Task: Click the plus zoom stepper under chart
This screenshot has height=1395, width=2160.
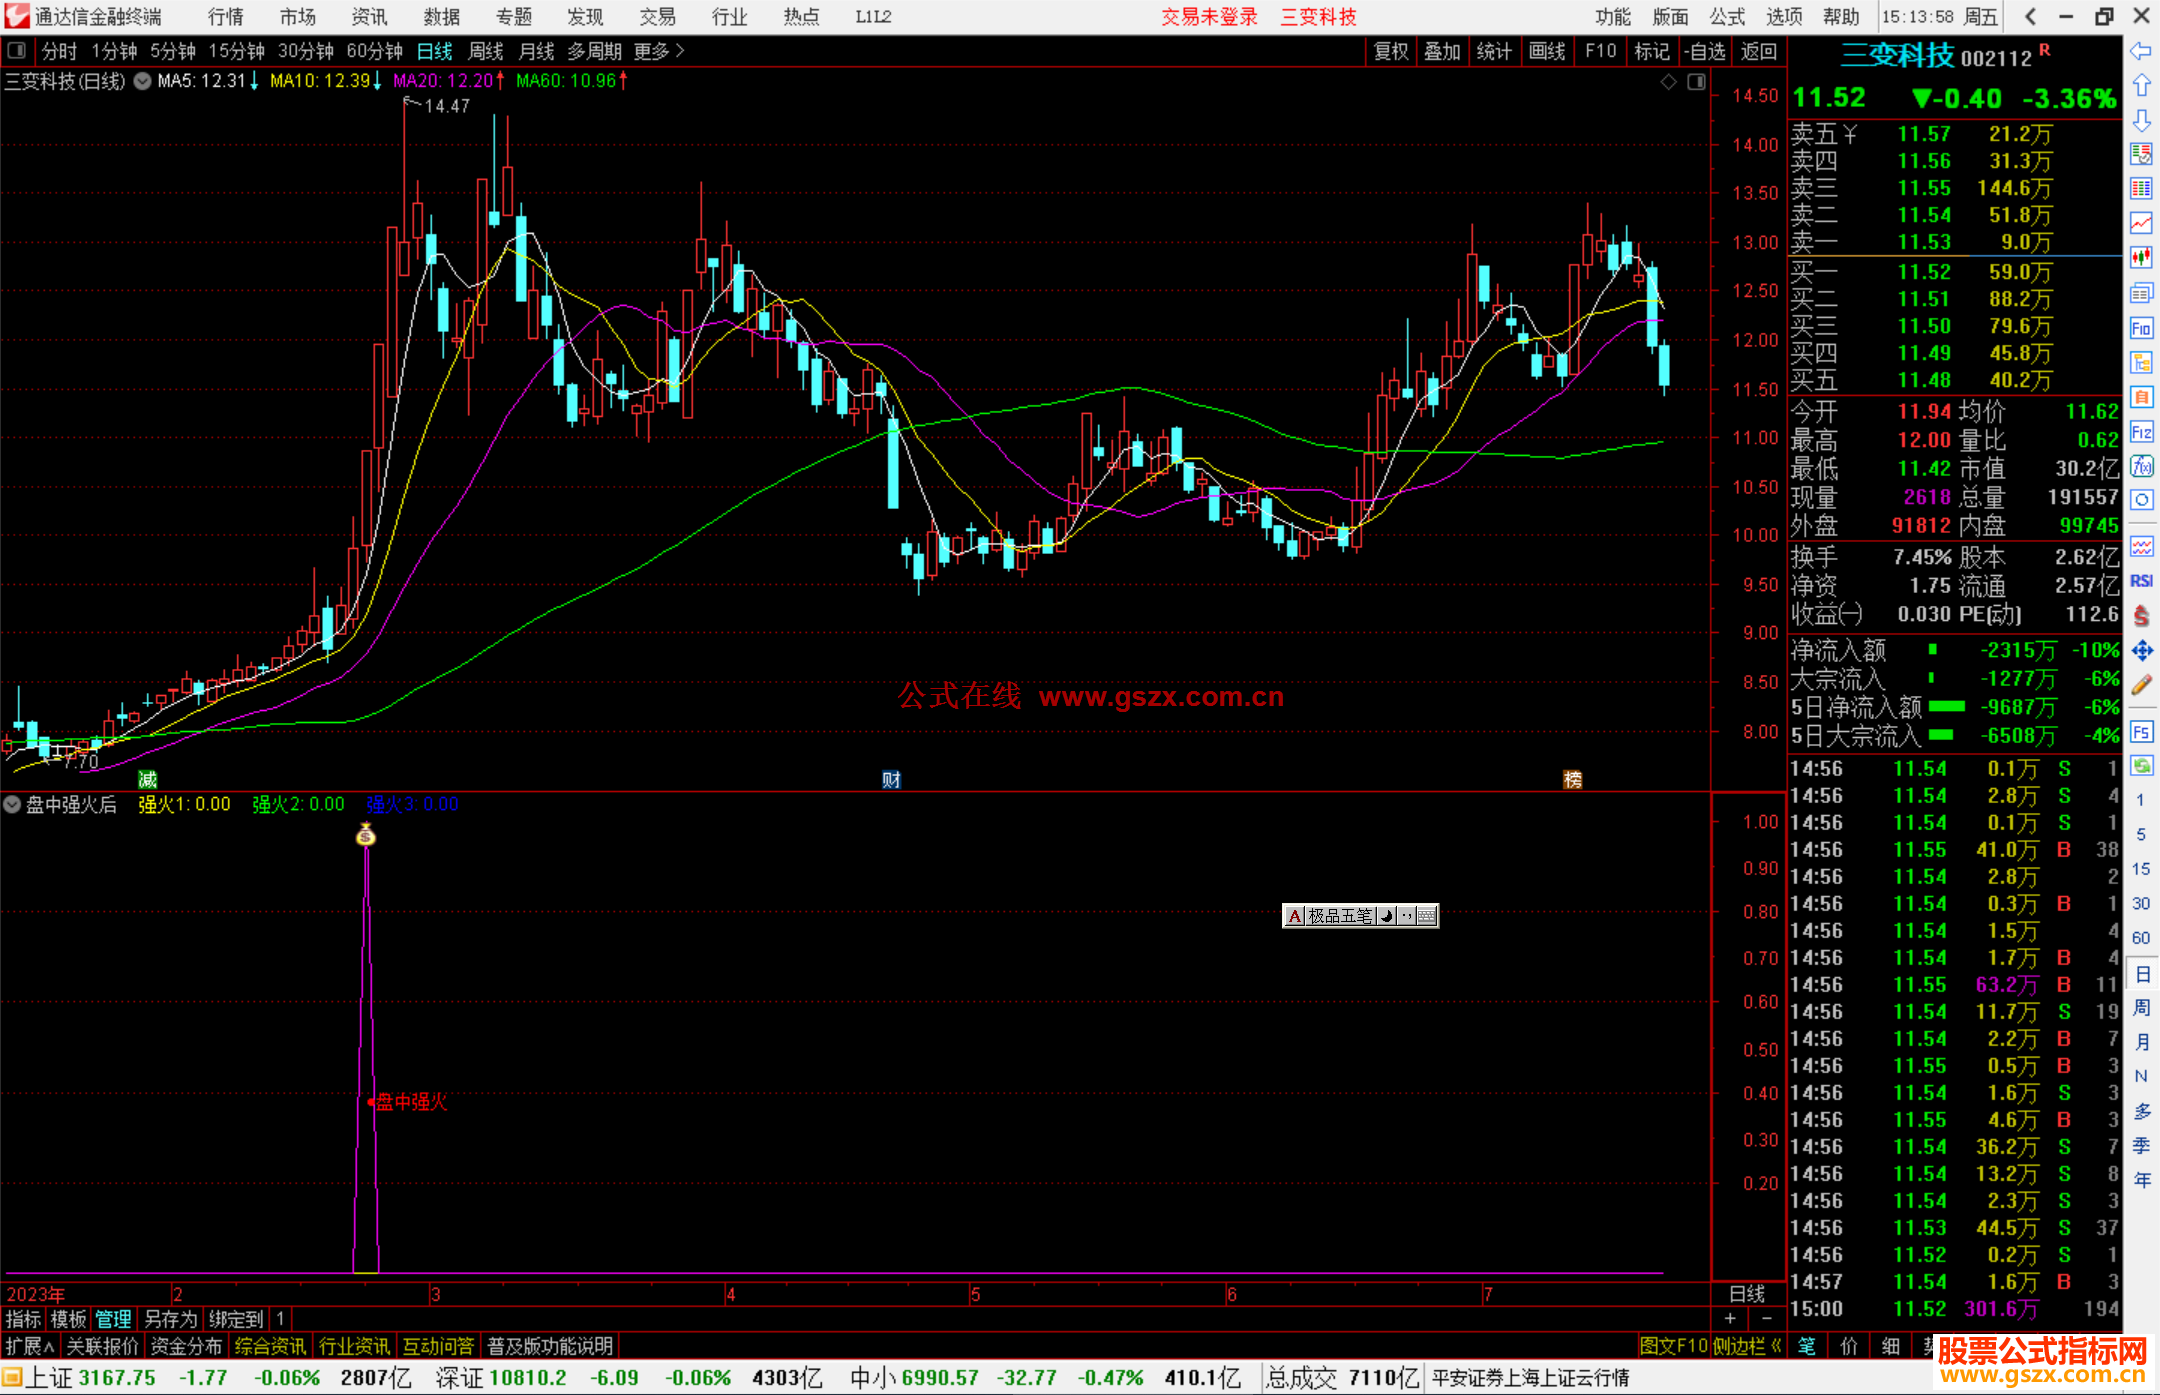Action: click(1730, 1318)
